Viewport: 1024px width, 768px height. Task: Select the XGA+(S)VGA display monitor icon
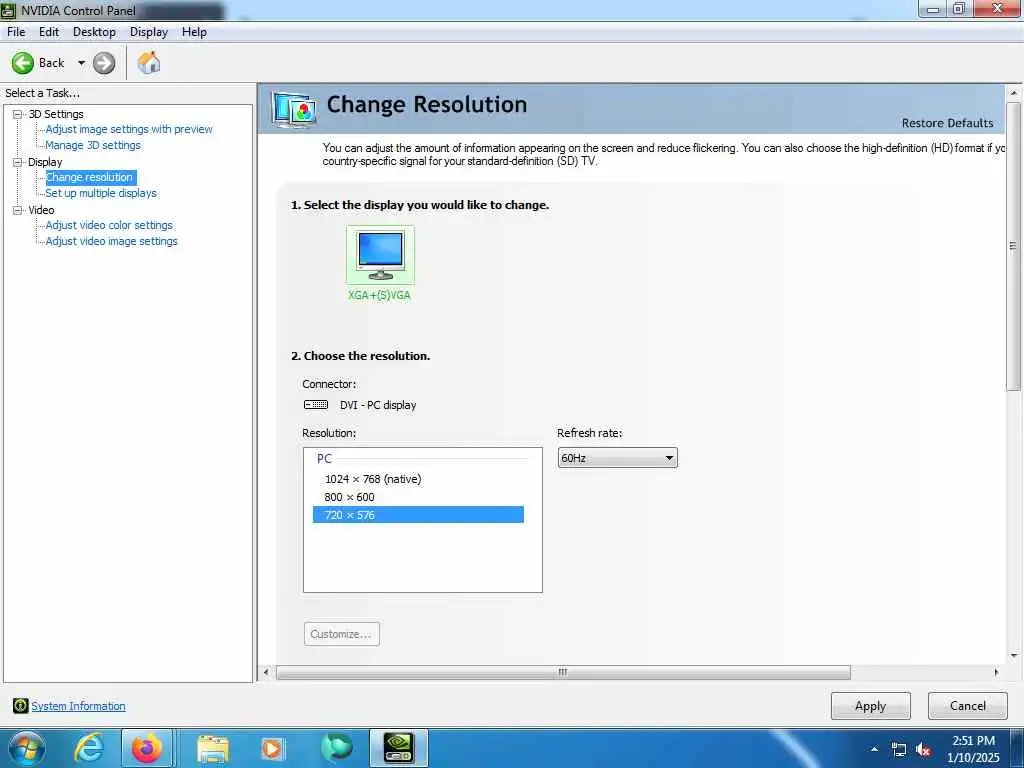click(380, 255)
